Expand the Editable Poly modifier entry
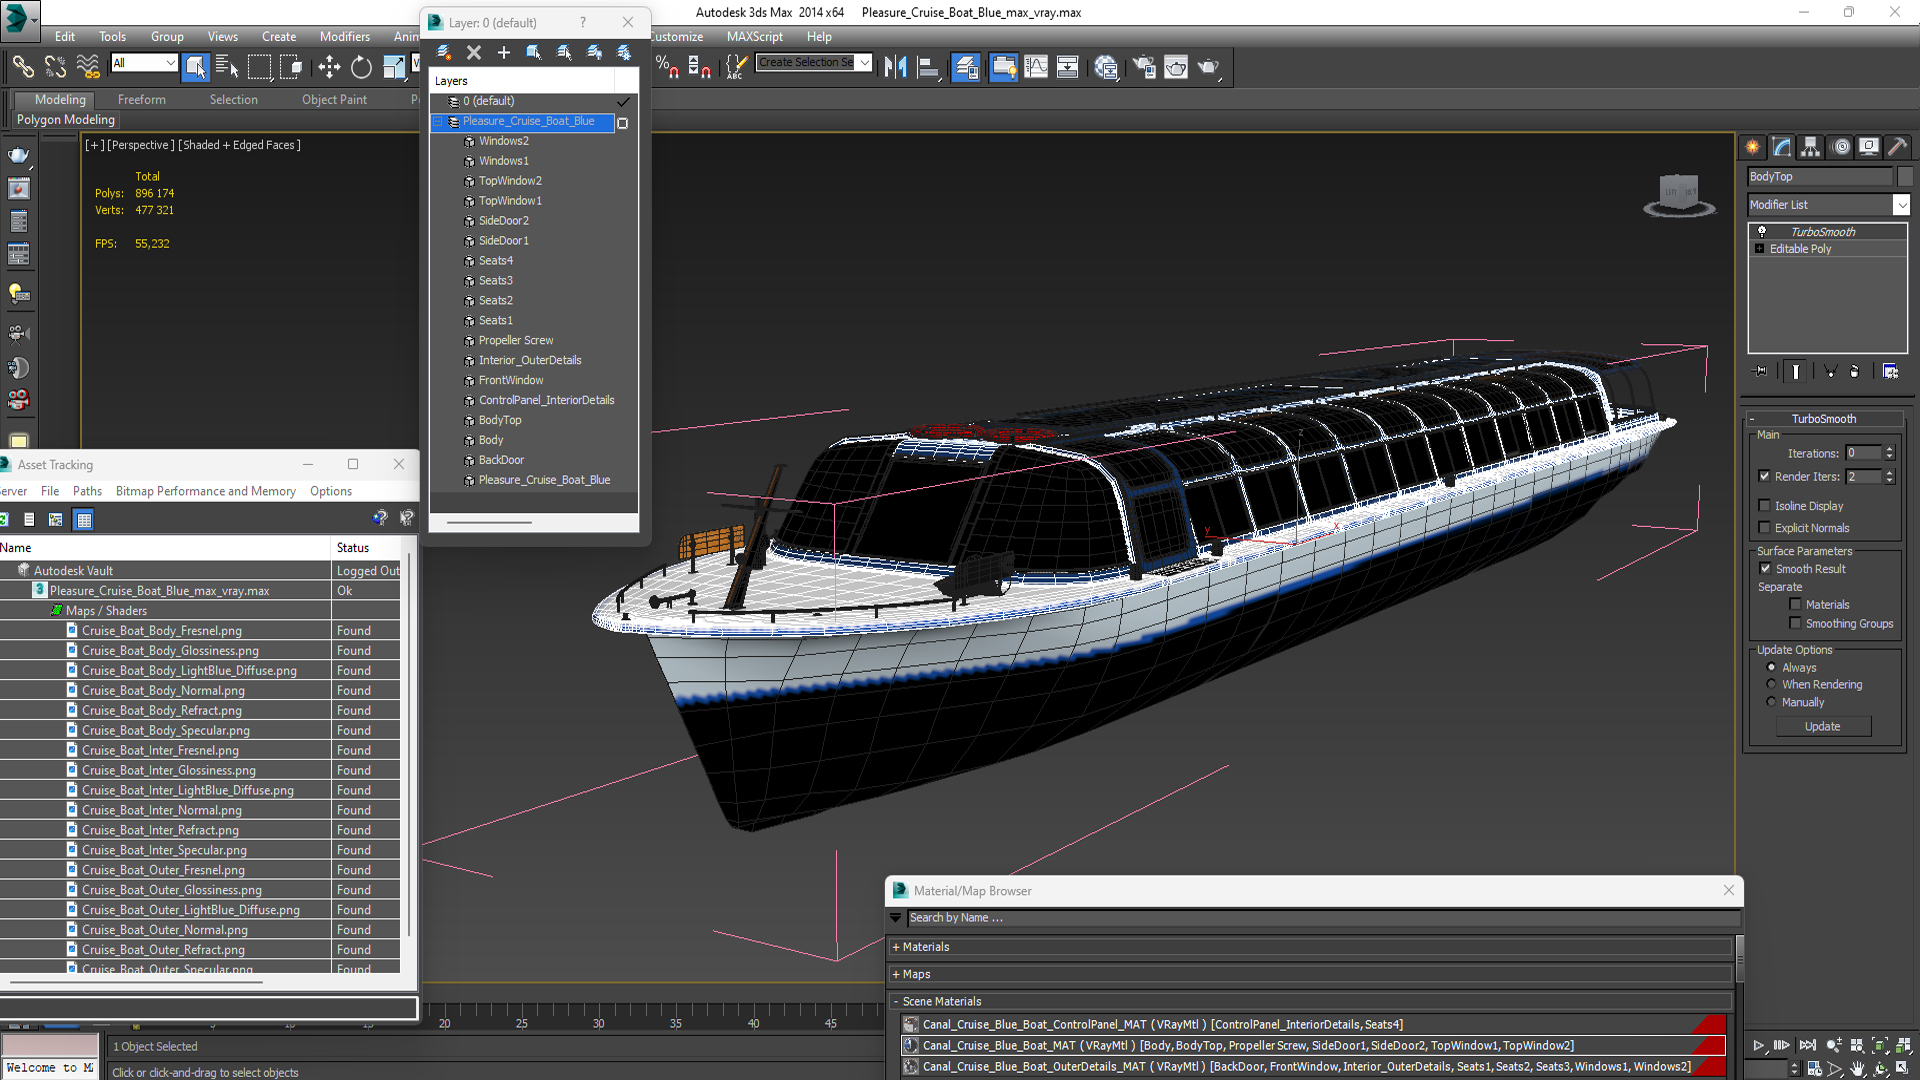The height and width of the screenshot is (1080, 1920). 1759,249
